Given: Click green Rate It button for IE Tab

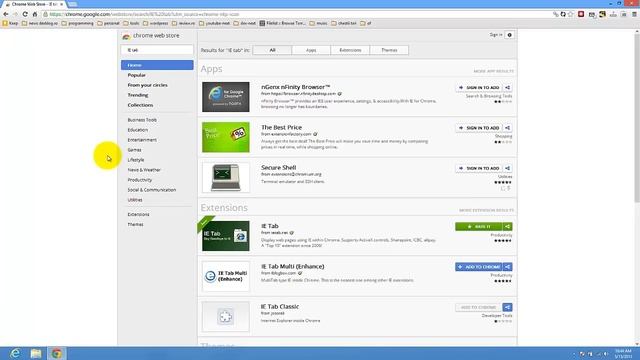Looking at the screenshot, I should click(x=478, y=227).
